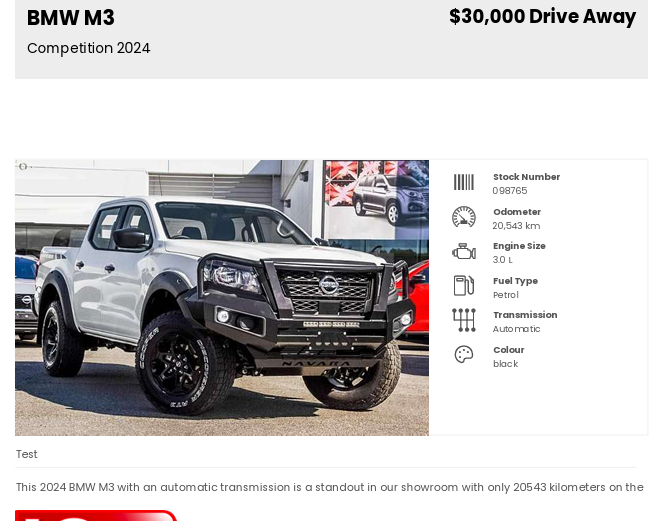Click the Petrol fuel type value

click(x=505, y=295)
